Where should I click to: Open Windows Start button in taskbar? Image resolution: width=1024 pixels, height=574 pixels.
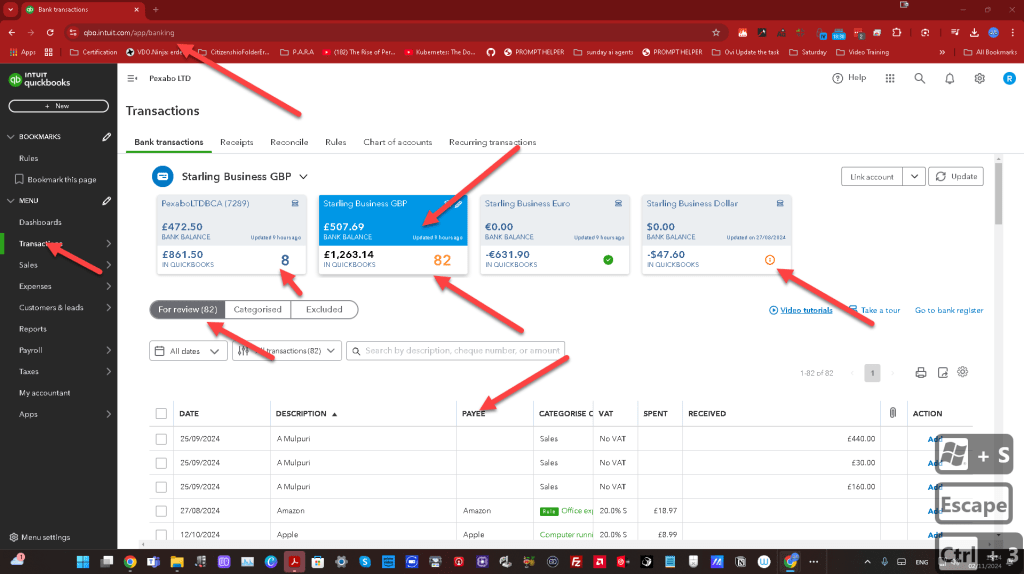coord(83,562)
